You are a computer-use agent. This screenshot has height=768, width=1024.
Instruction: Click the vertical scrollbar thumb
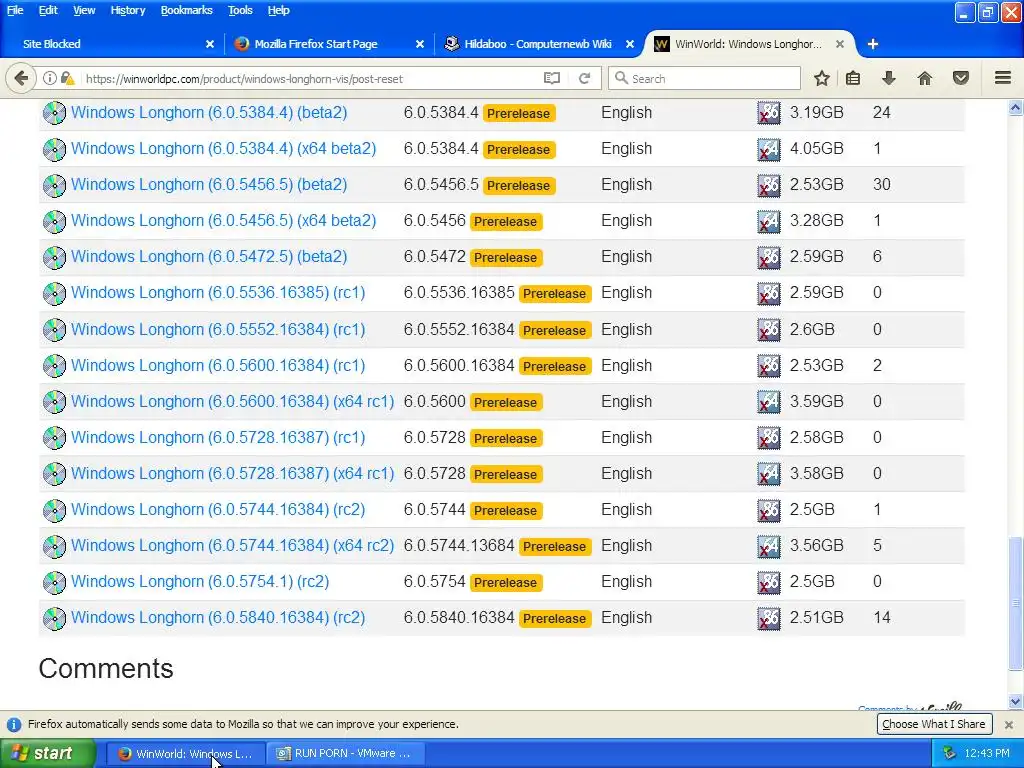point(1015,603)
